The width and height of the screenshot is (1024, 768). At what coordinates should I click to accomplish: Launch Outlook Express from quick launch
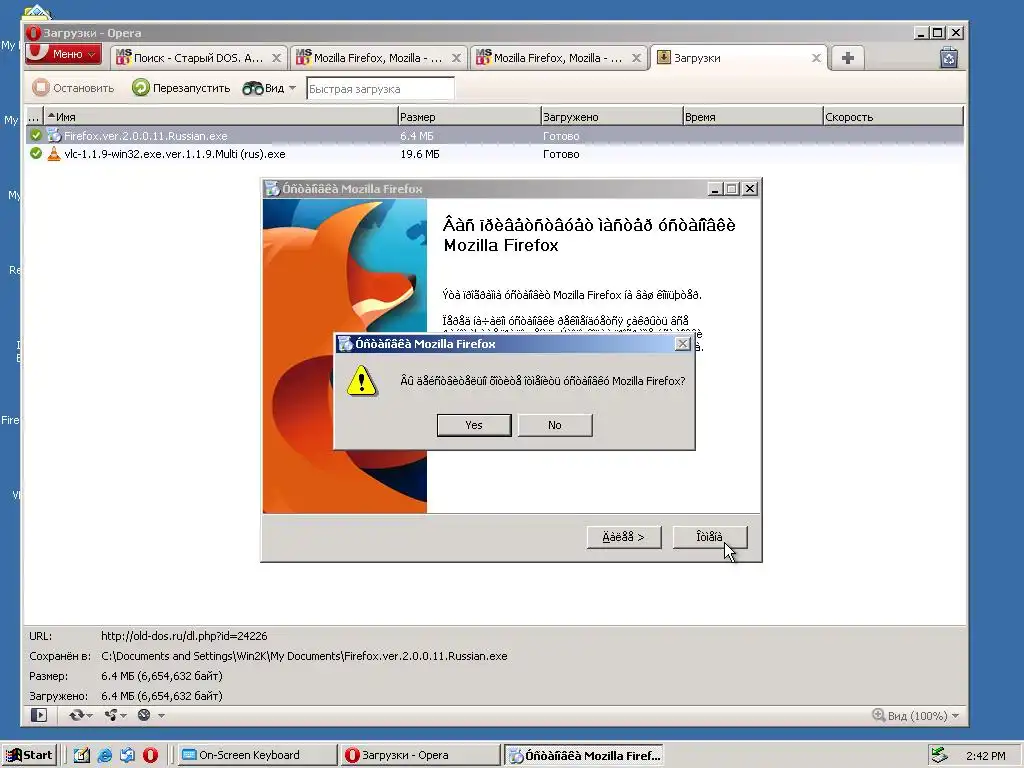point(127,756)
